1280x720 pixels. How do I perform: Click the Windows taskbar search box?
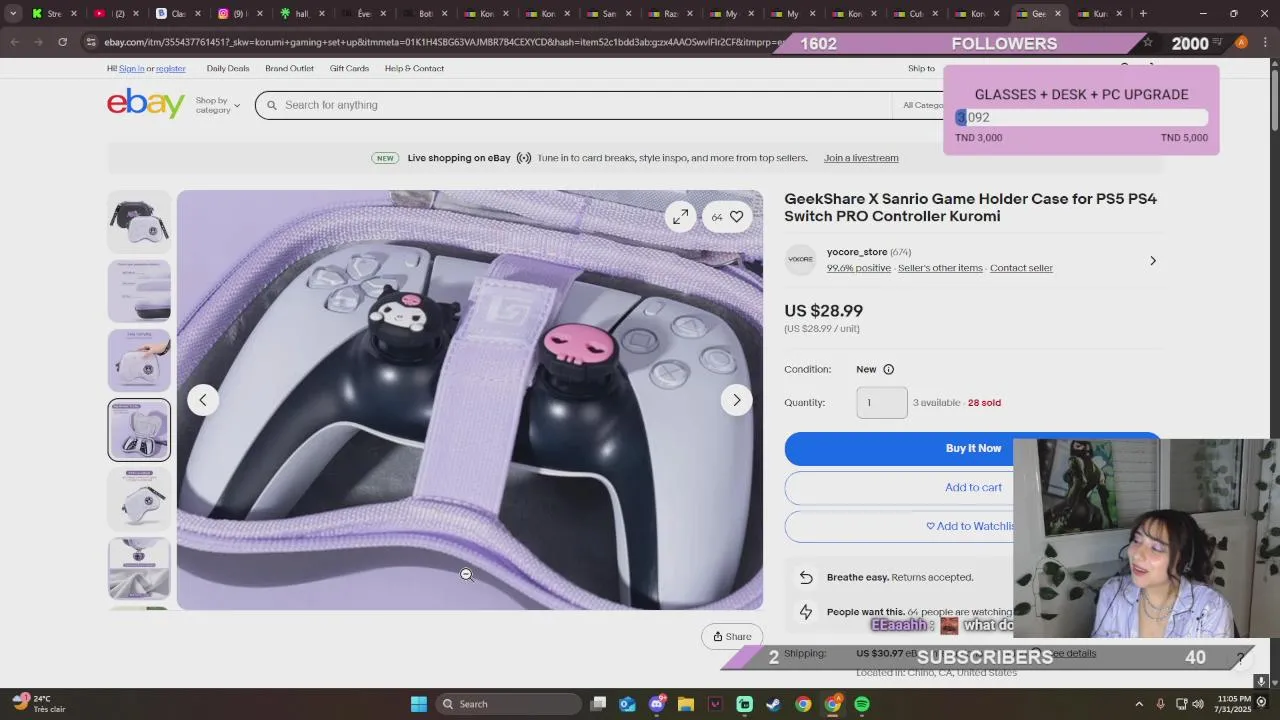click(x=508, y=704)
